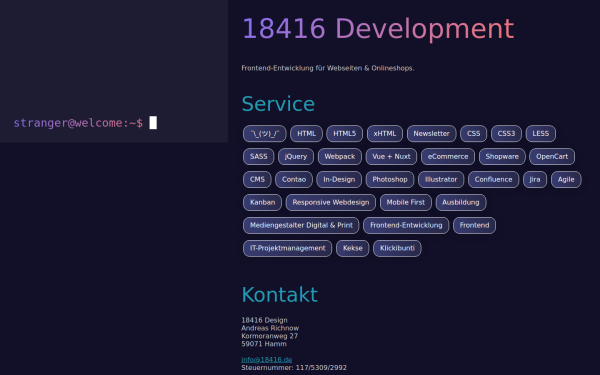Choose the IT-Projektmanagement tag

click(x=287, y=248)
